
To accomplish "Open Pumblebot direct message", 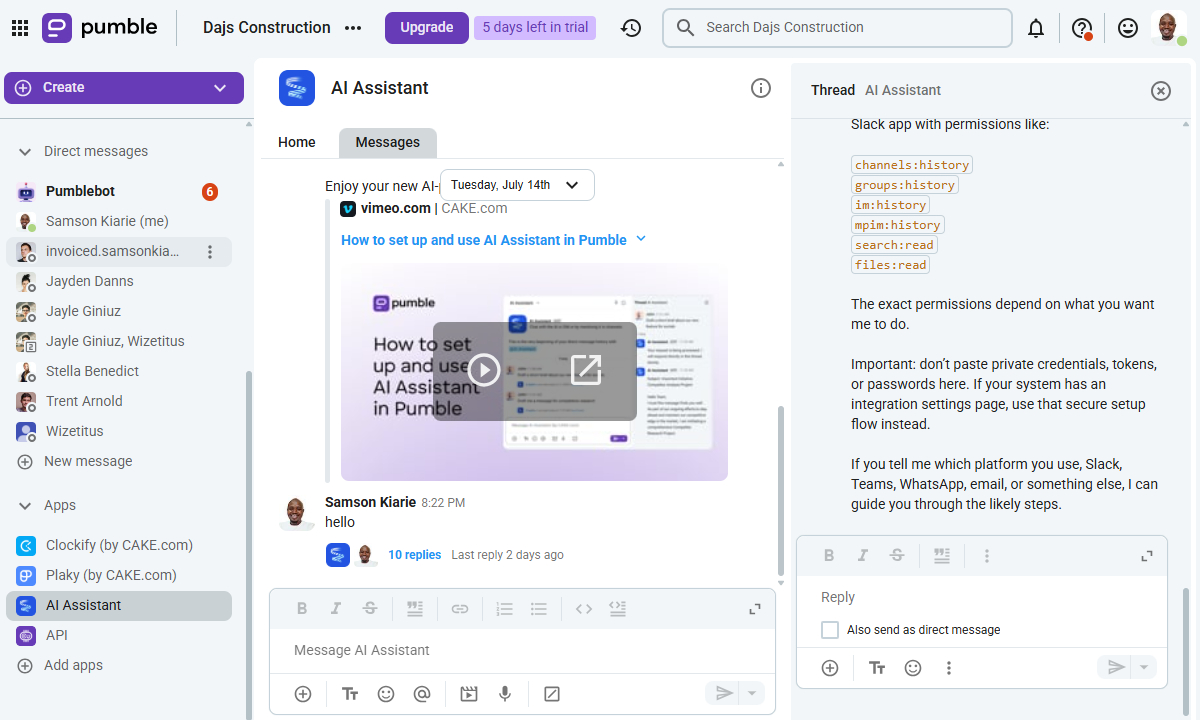I will click(x=118, y=191).
